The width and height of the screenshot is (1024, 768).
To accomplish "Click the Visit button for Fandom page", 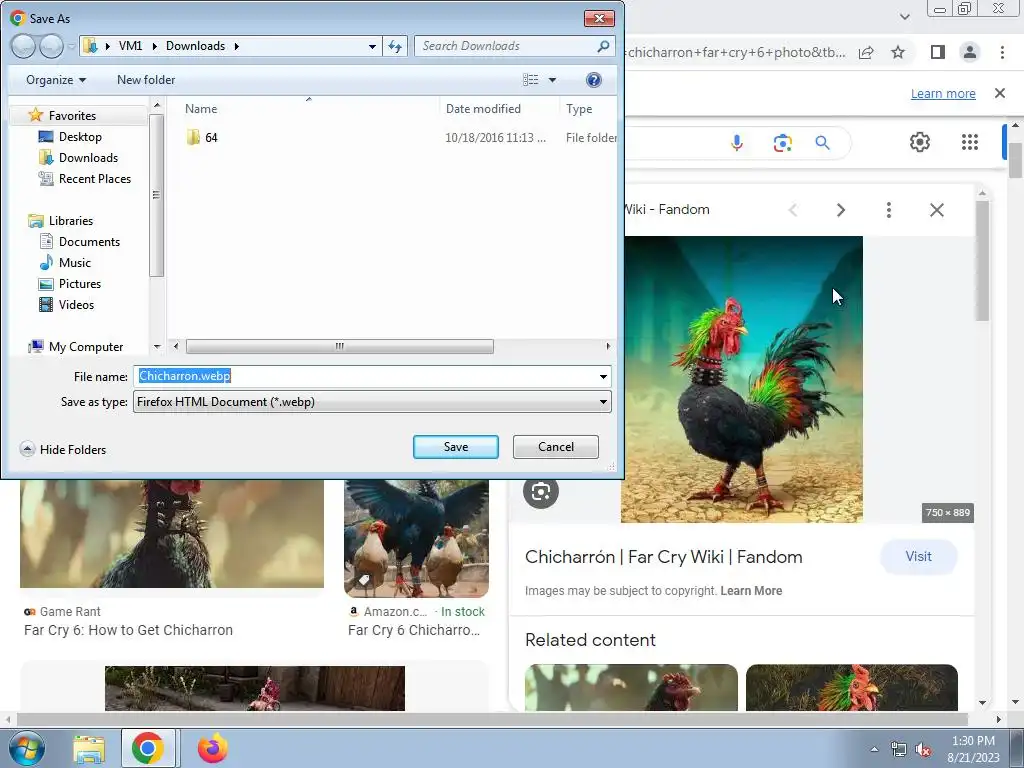I will (918, 556).
